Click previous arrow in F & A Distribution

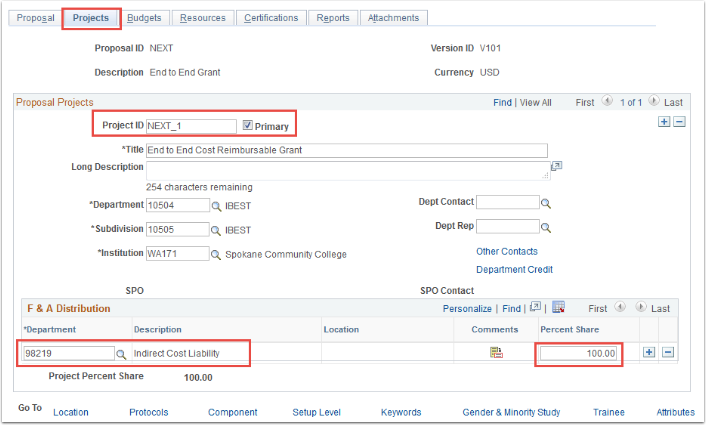point(620,307)
